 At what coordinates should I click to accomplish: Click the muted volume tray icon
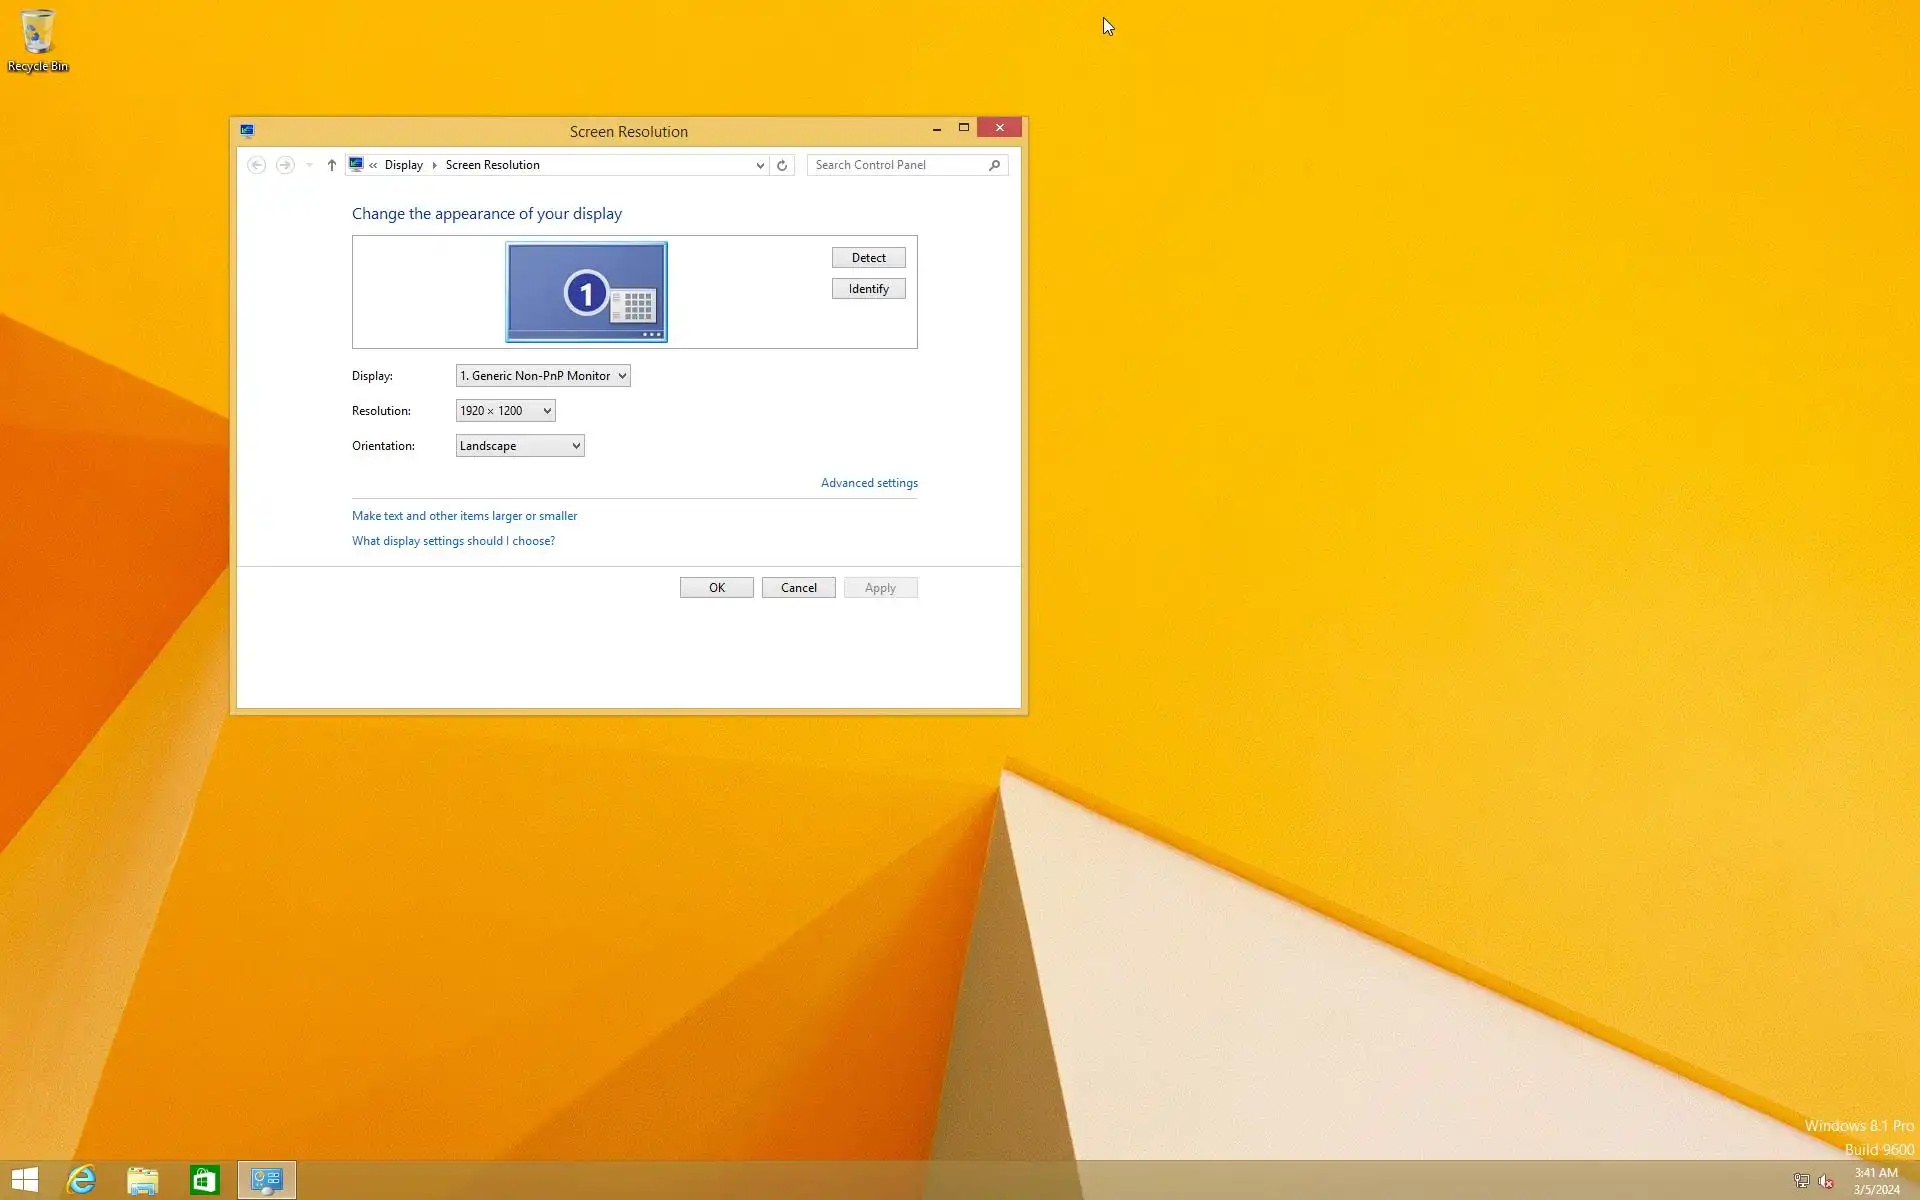(1826, 1181)
